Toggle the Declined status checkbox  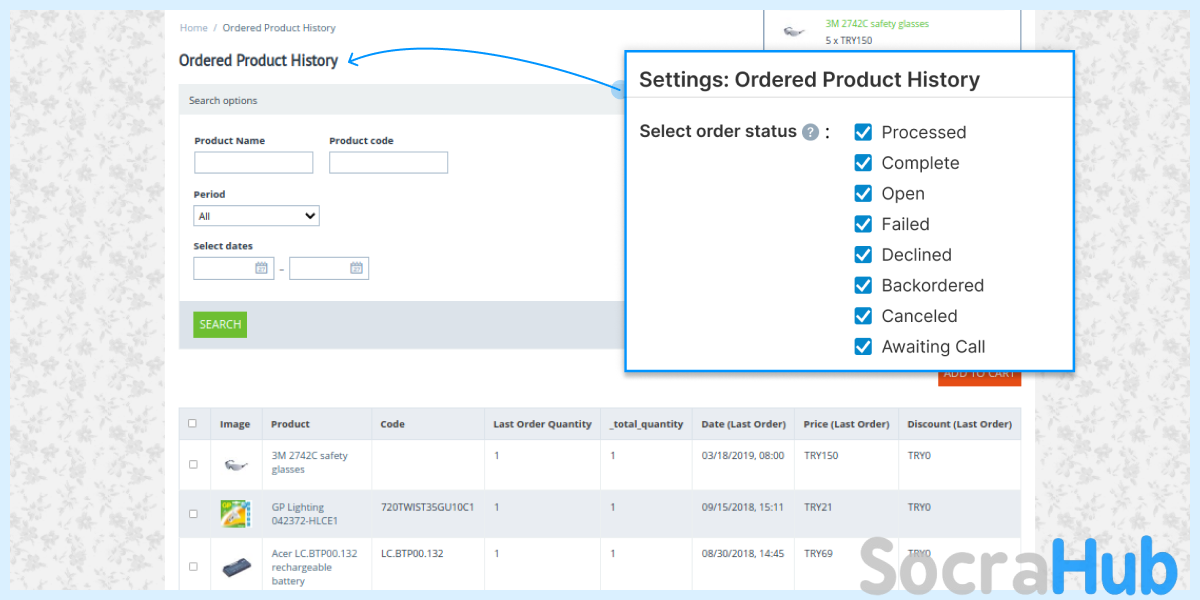(x=863, y=255)
